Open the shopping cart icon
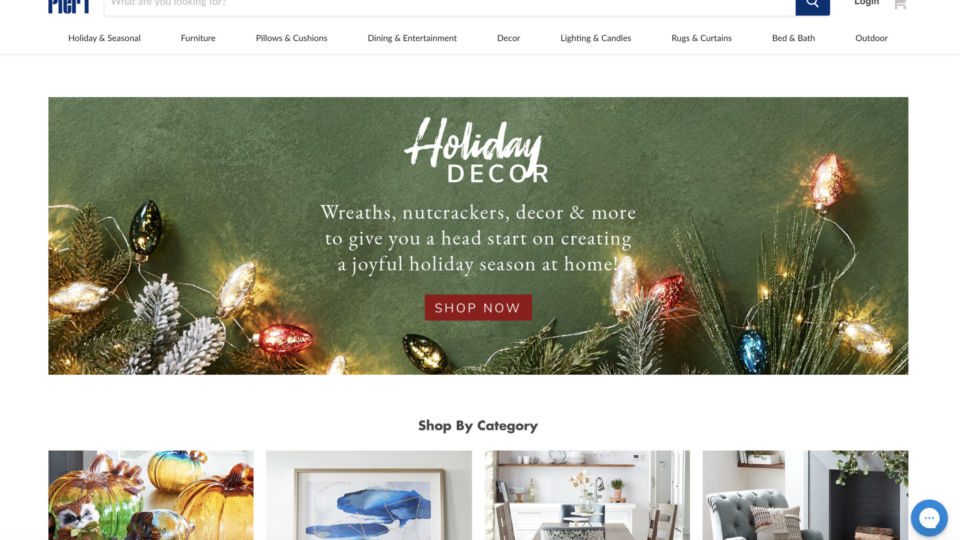 tap(899, 4)
